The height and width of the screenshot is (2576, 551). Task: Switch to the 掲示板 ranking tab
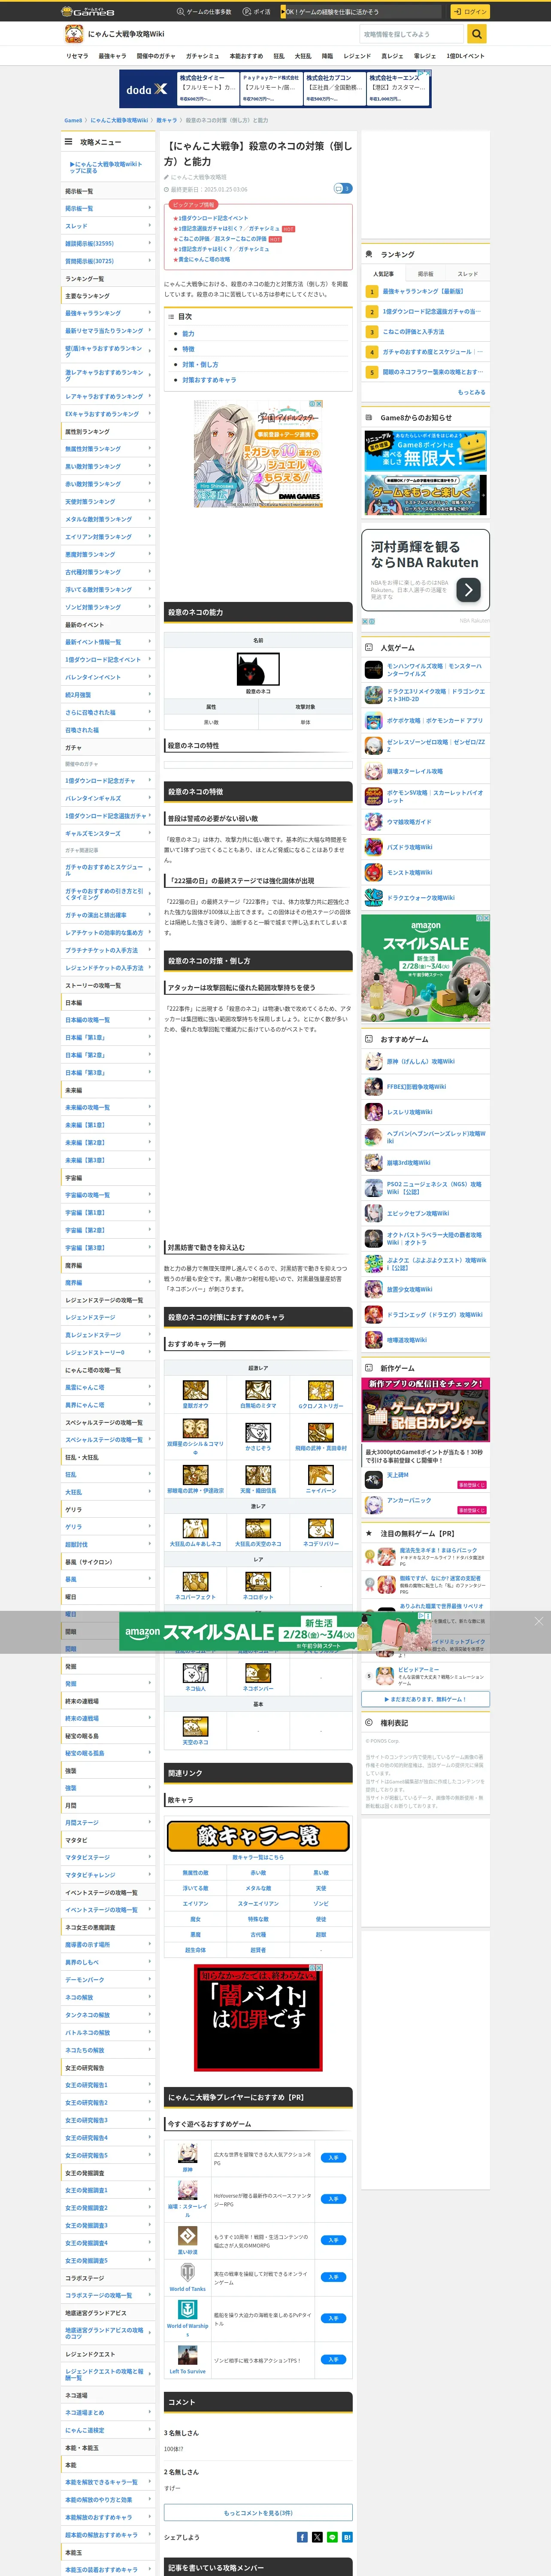tap(426, 273)
